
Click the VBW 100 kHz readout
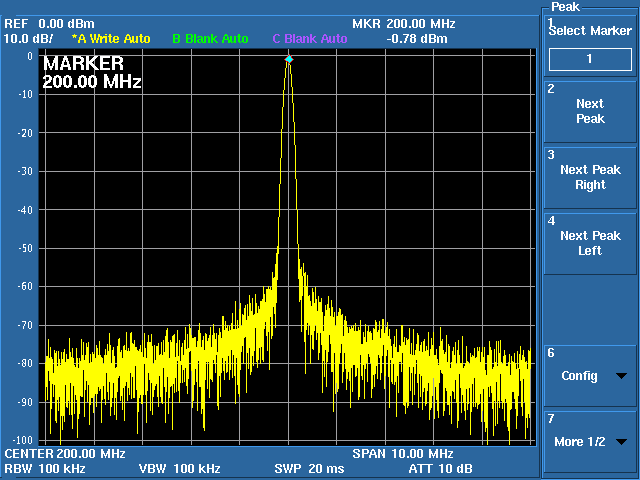(x=180, y=469)
